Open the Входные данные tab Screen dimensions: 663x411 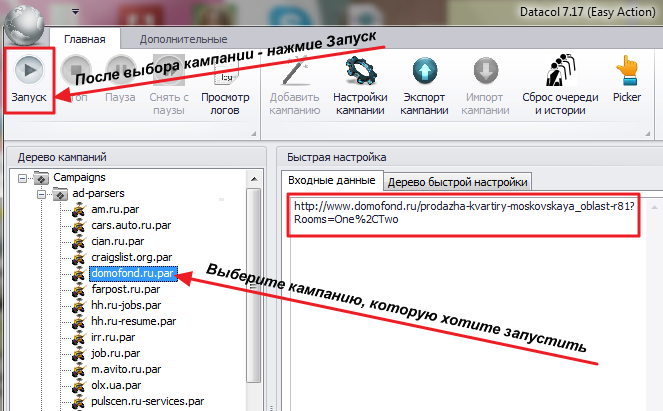pos(332,181)
